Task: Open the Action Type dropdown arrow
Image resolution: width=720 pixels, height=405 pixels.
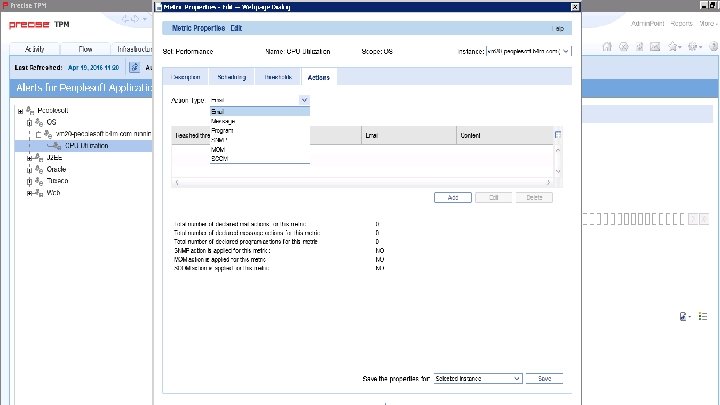Action: [x=304, y=100]
